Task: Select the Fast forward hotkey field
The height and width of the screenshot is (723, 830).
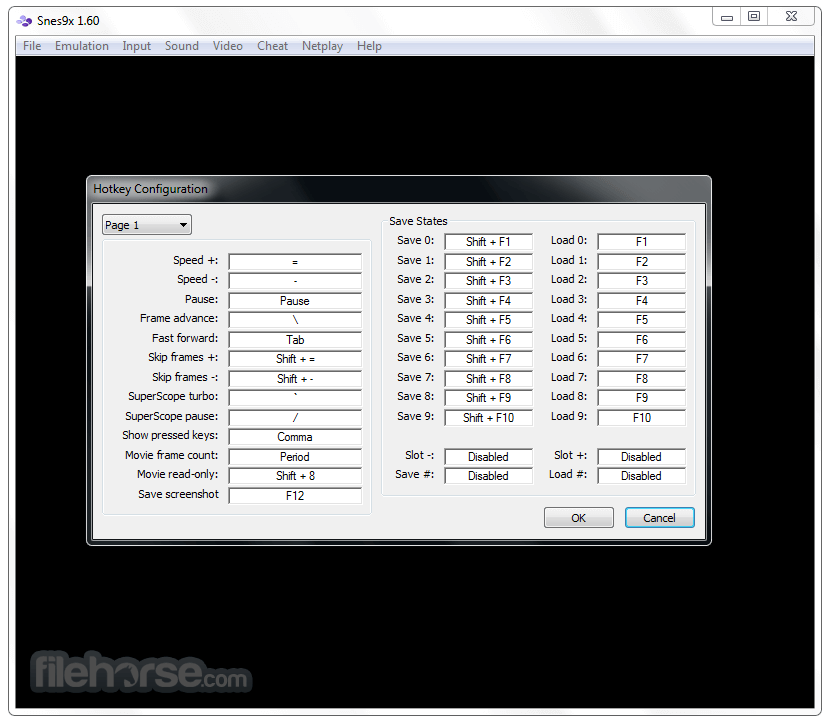Action: (295, 340)
